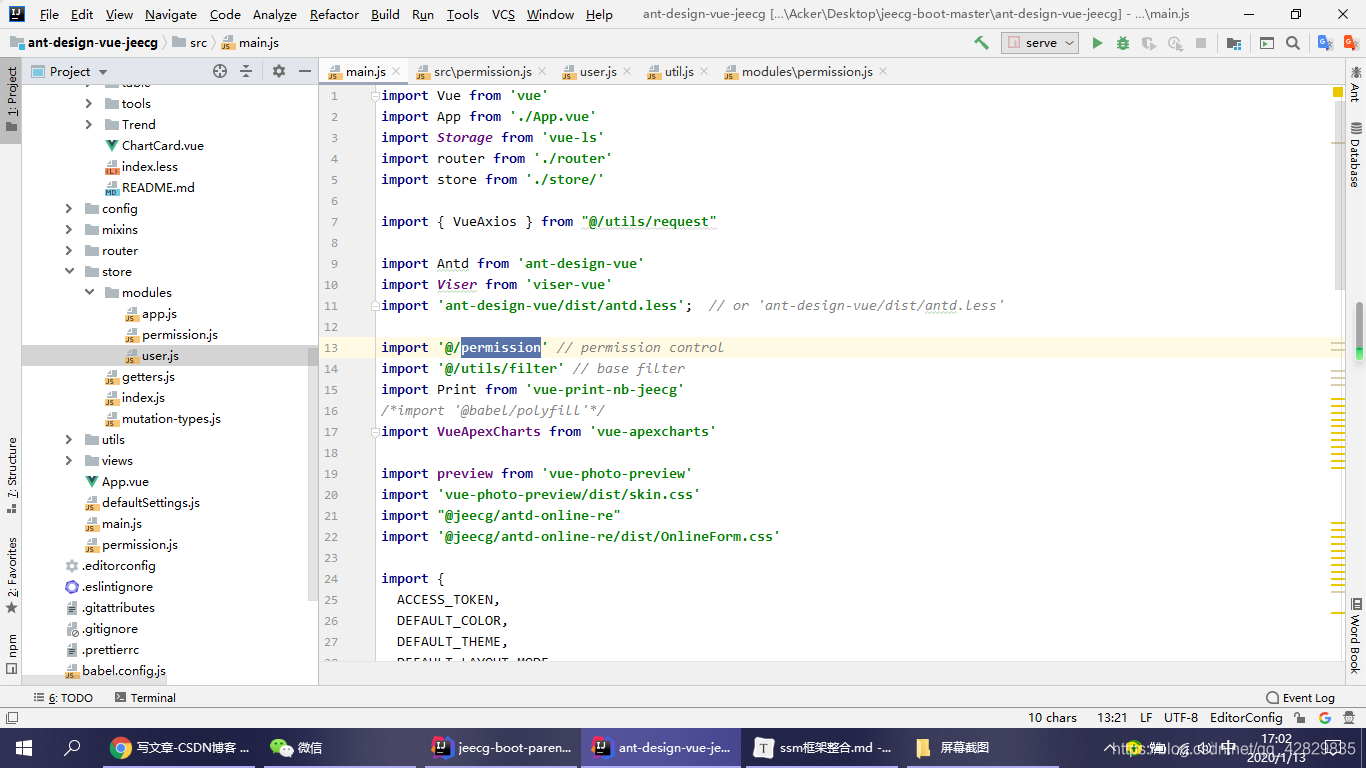The width and height of the screenshot is (1366, 768).
Task: Open the Ant tool window
Action: tap(1355, 84)
